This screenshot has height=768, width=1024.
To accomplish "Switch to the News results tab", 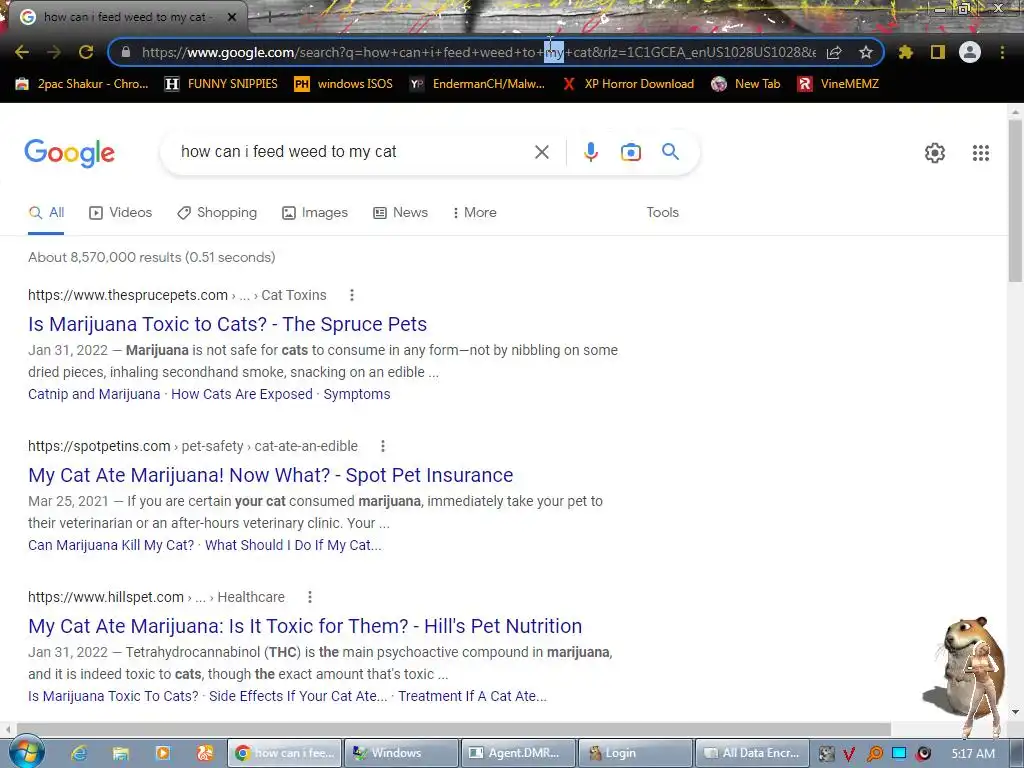I will tap(400, 212).
